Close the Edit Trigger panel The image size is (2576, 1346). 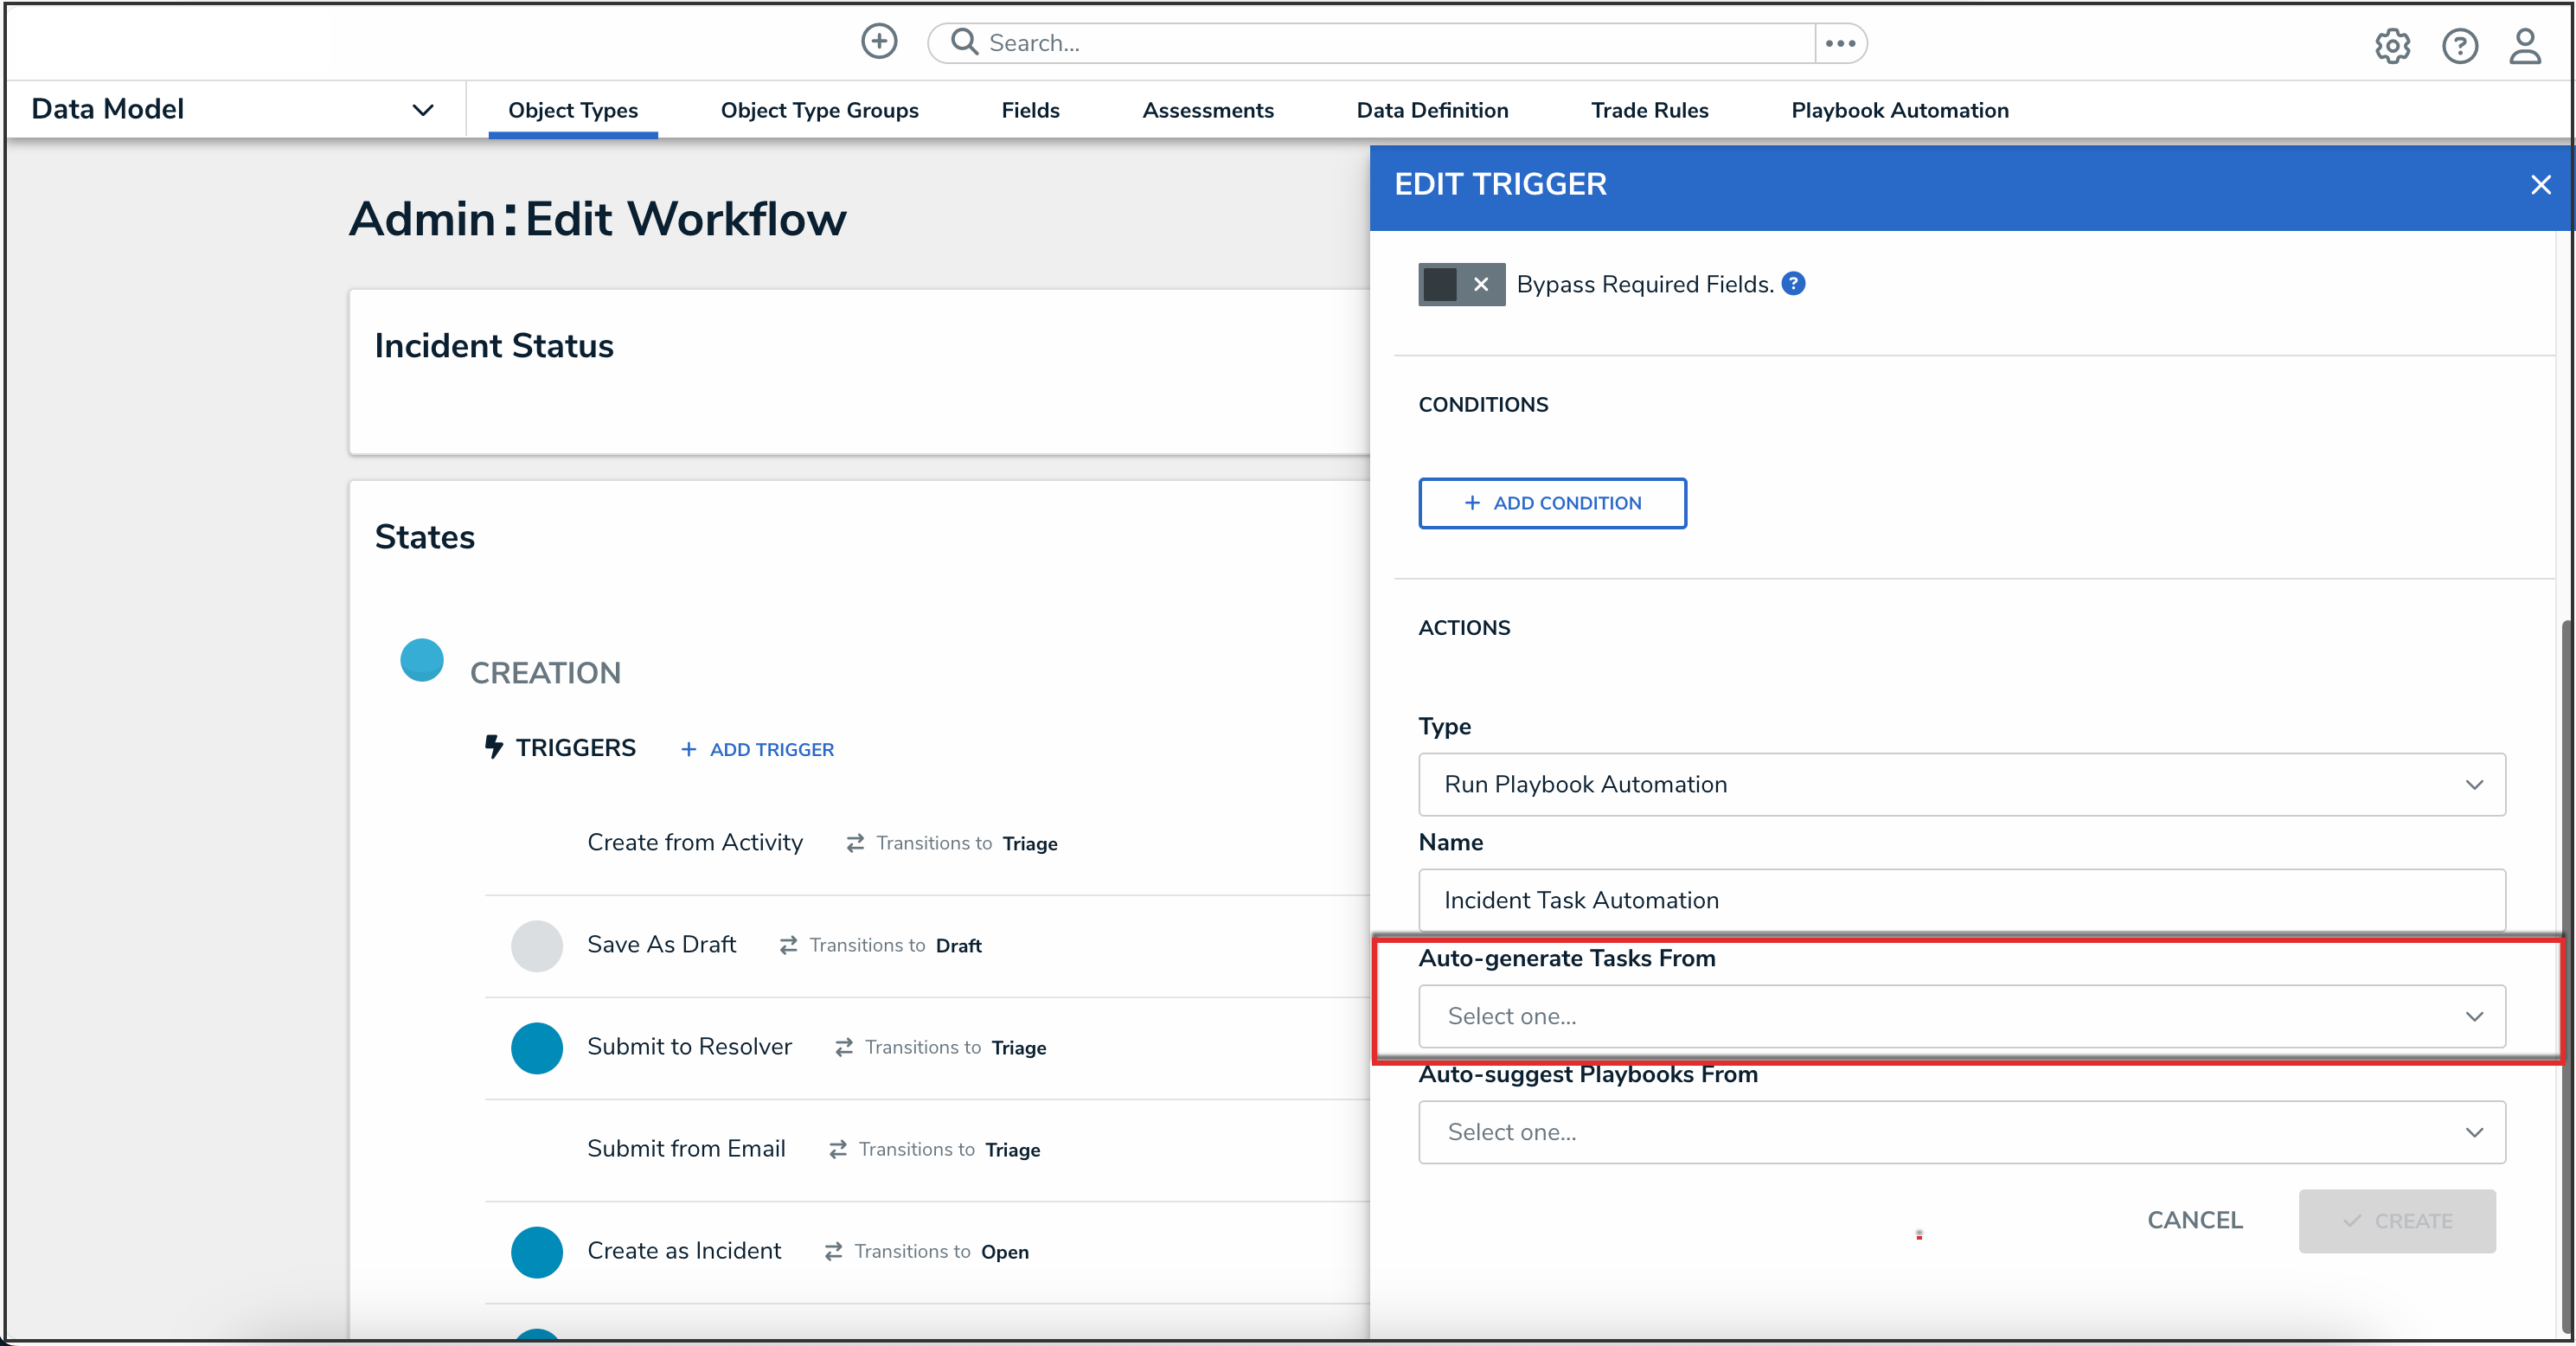click(2540, 185)
